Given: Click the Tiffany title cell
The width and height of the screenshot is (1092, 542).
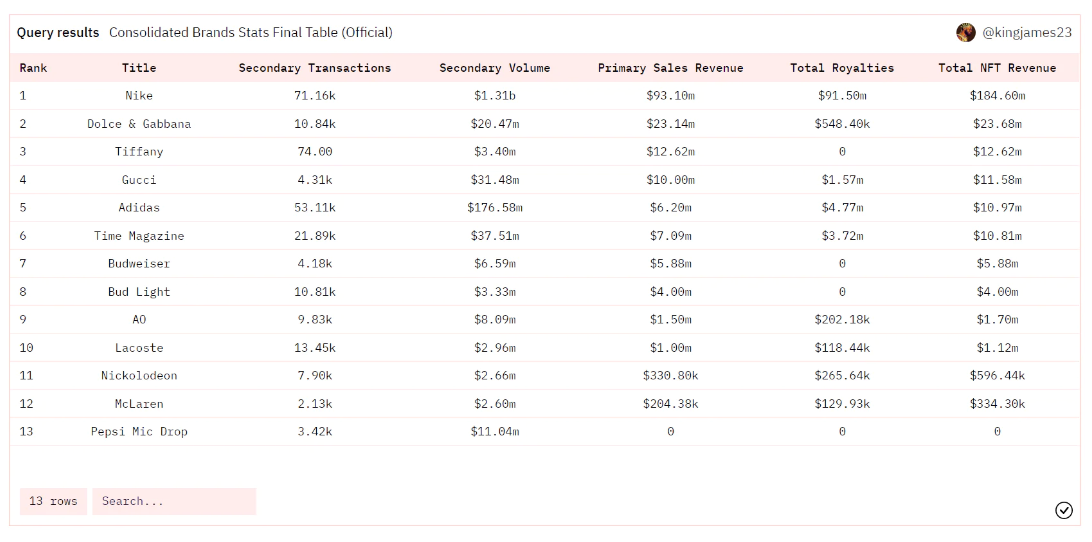Looking at the screenshot, I should tap(139, 152).
